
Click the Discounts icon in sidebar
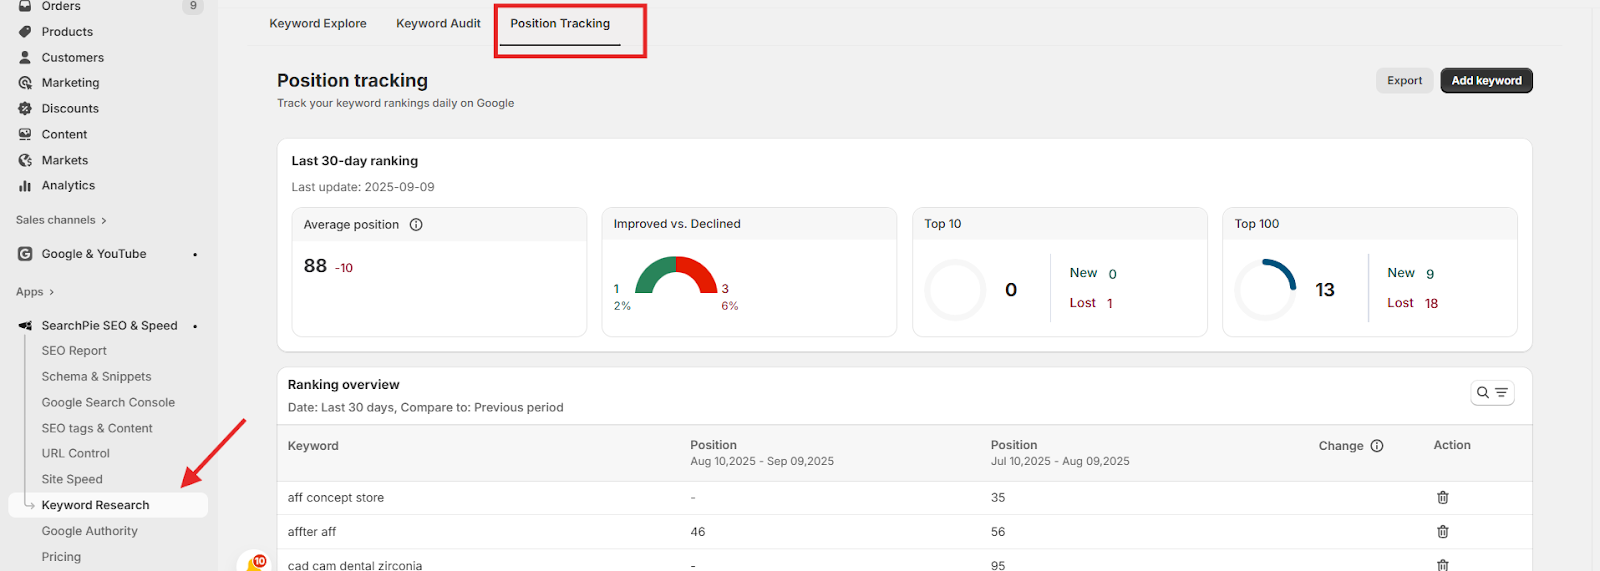pyautogui.click(x=25, y=109)
